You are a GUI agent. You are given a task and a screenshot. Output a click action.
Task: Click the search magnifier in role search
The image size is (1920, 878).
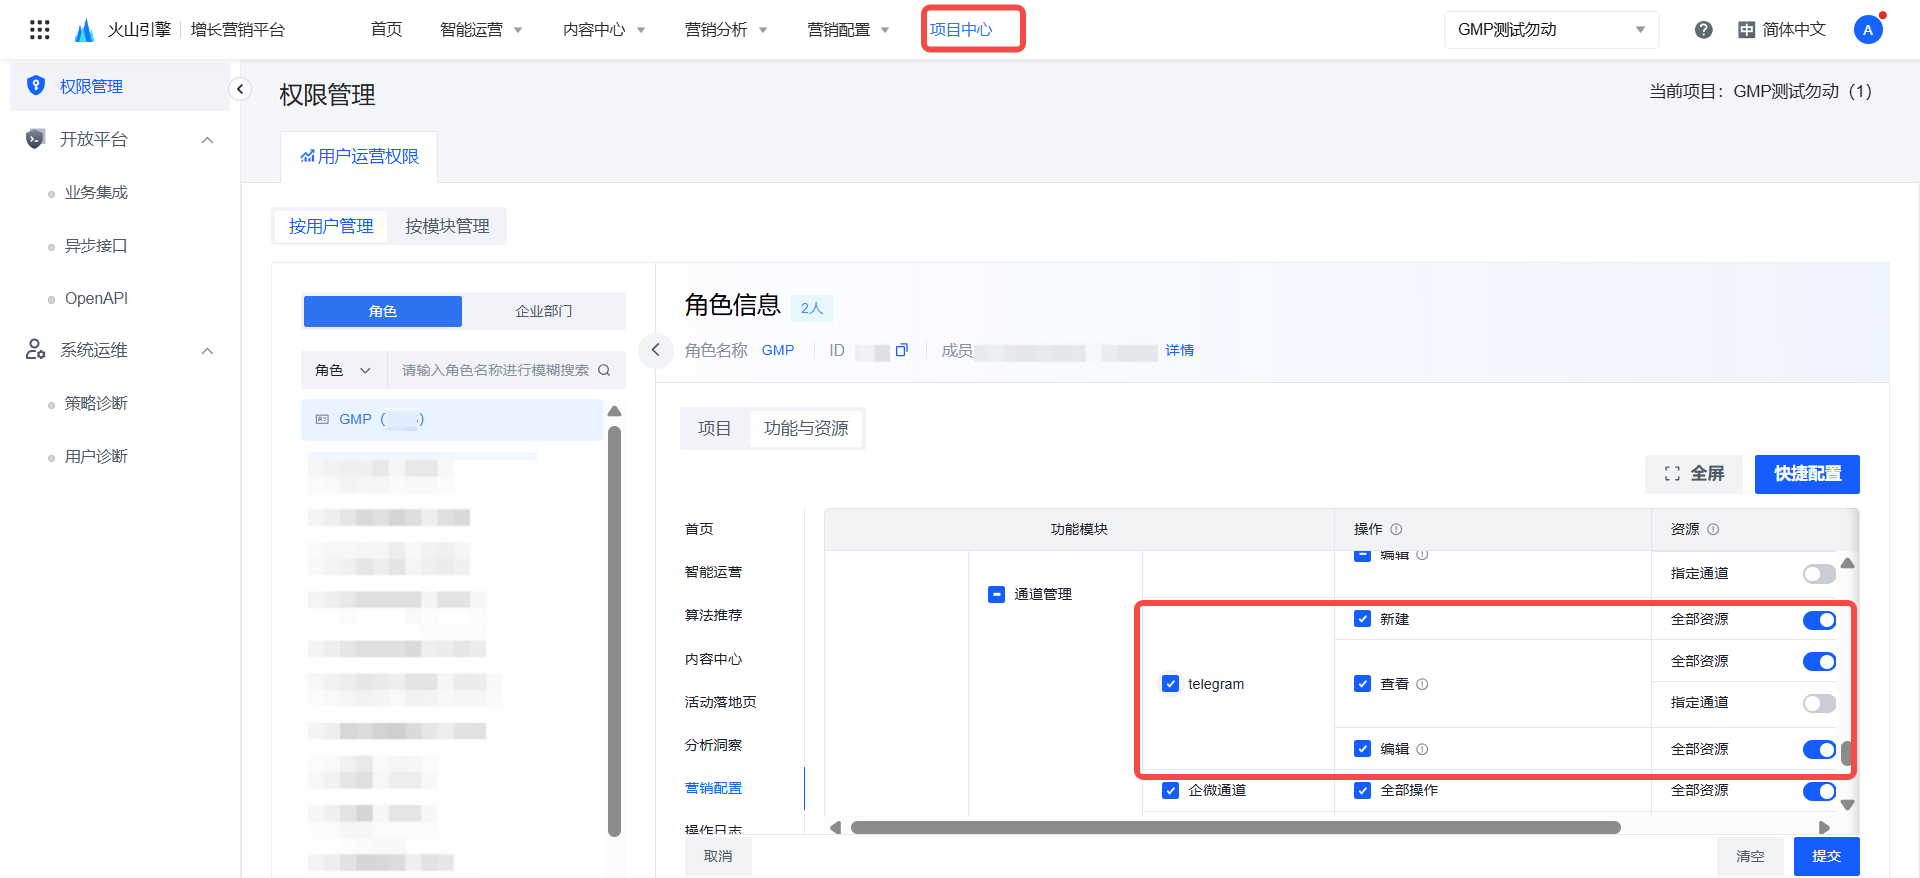[x=604, y=370]
